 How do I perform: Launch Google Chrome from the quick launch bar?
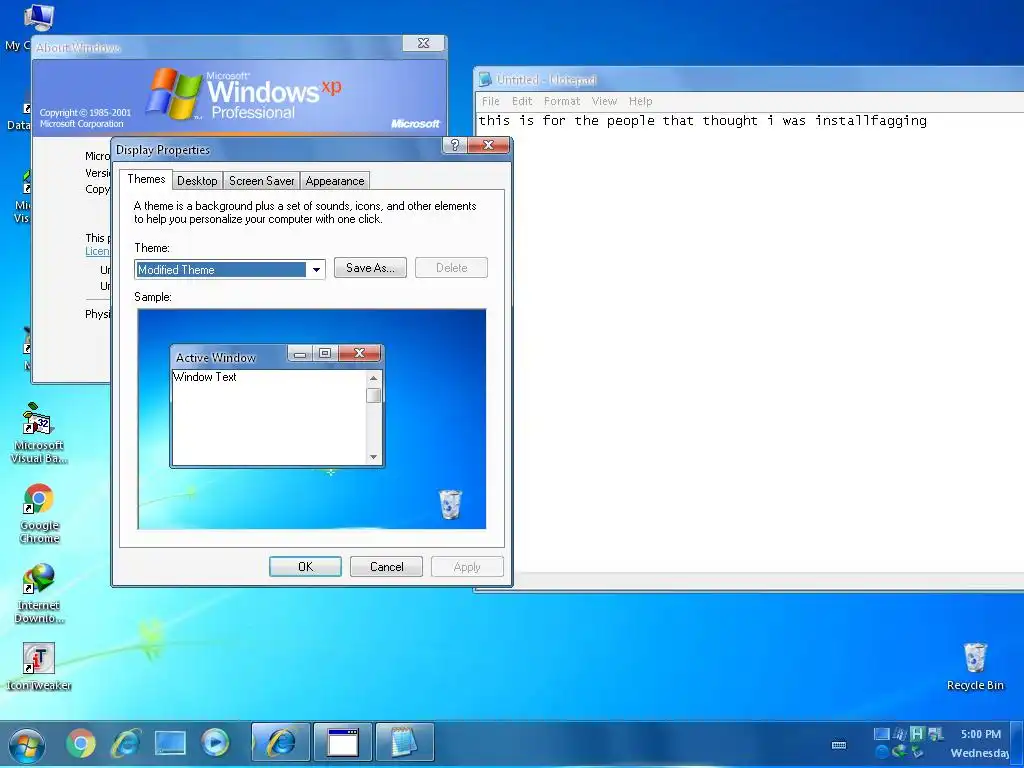(x=81, y=743)
